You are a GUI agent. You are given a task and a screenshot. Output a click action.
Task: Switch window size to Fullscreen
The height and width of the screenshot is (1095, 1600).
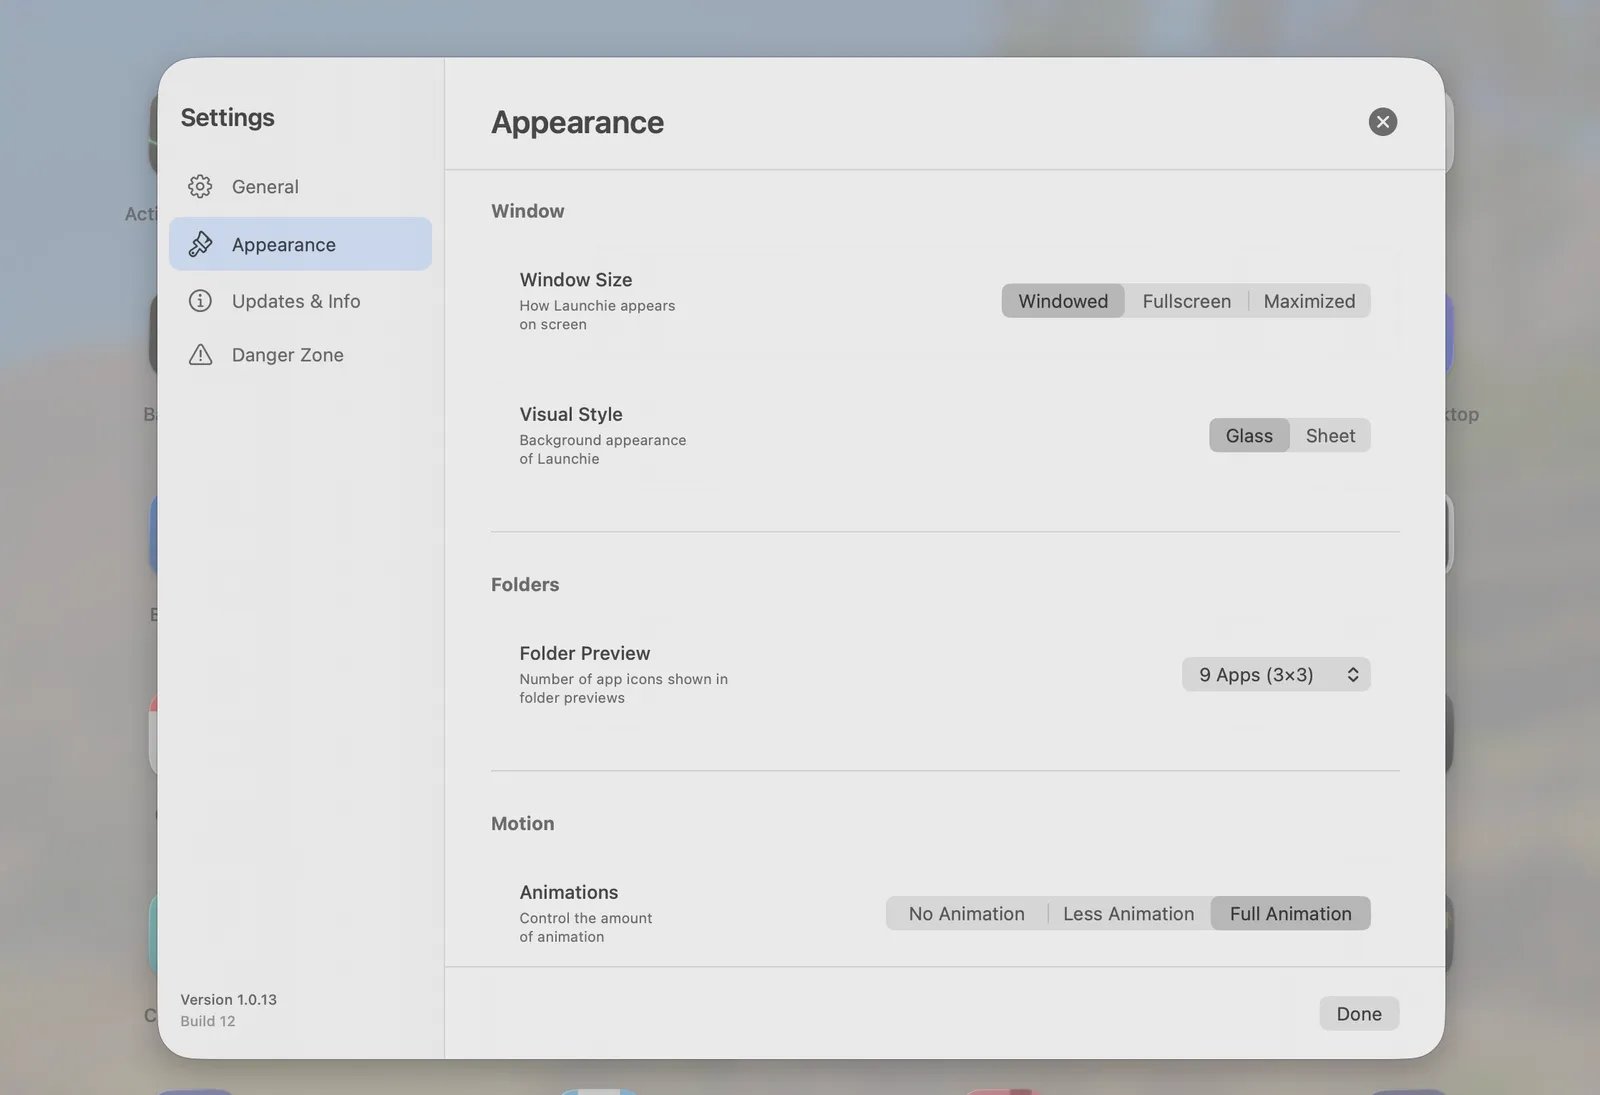[x=1186, y=301]
